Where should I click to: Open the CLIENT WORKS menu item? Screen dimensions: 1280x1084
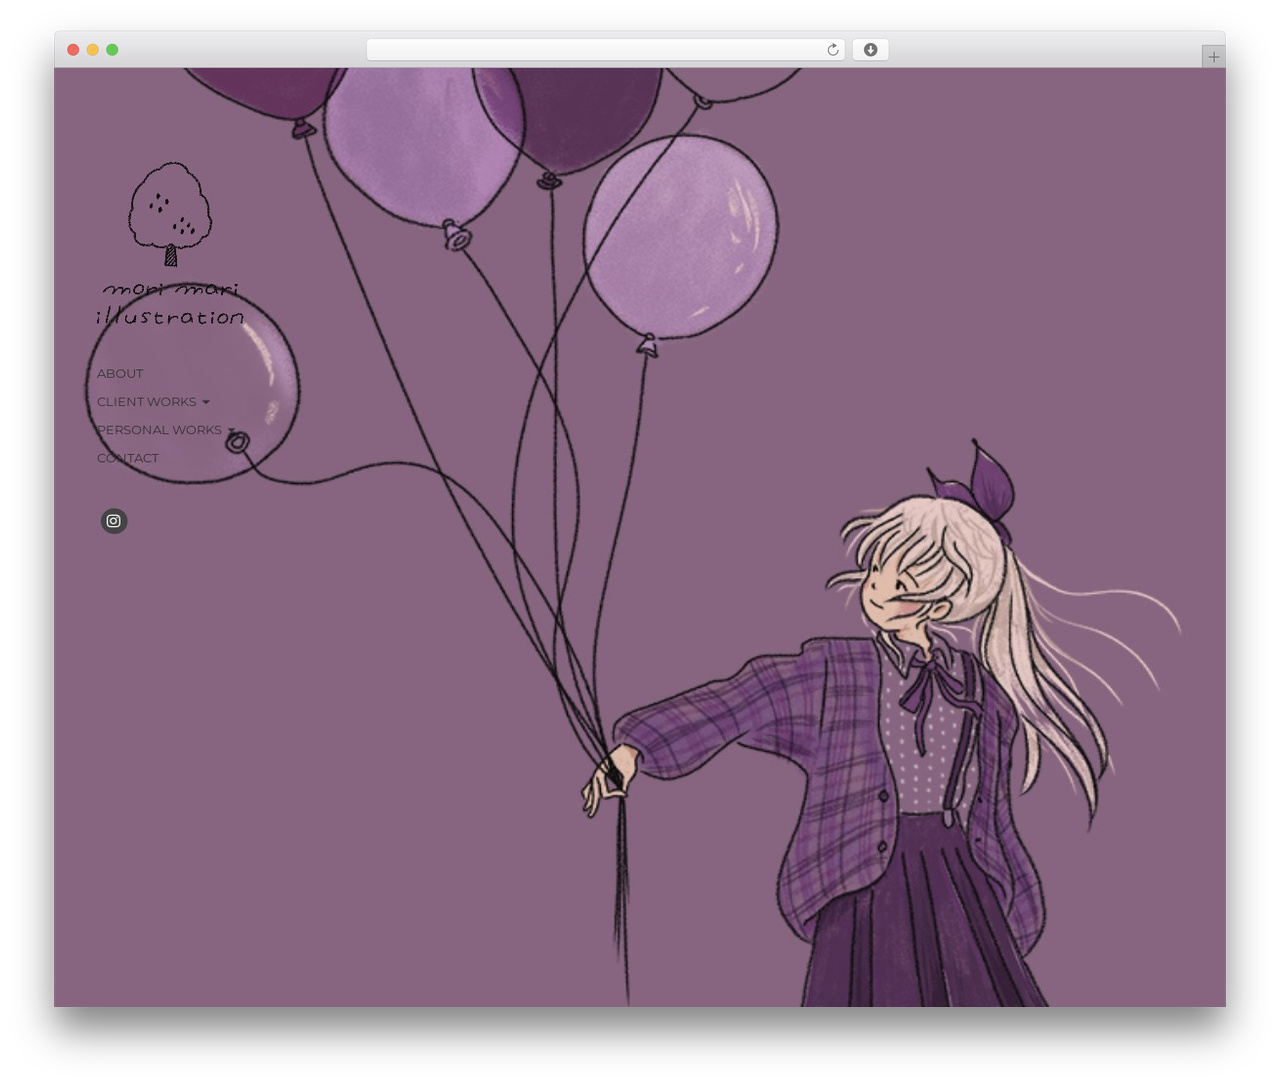[147, 402]
